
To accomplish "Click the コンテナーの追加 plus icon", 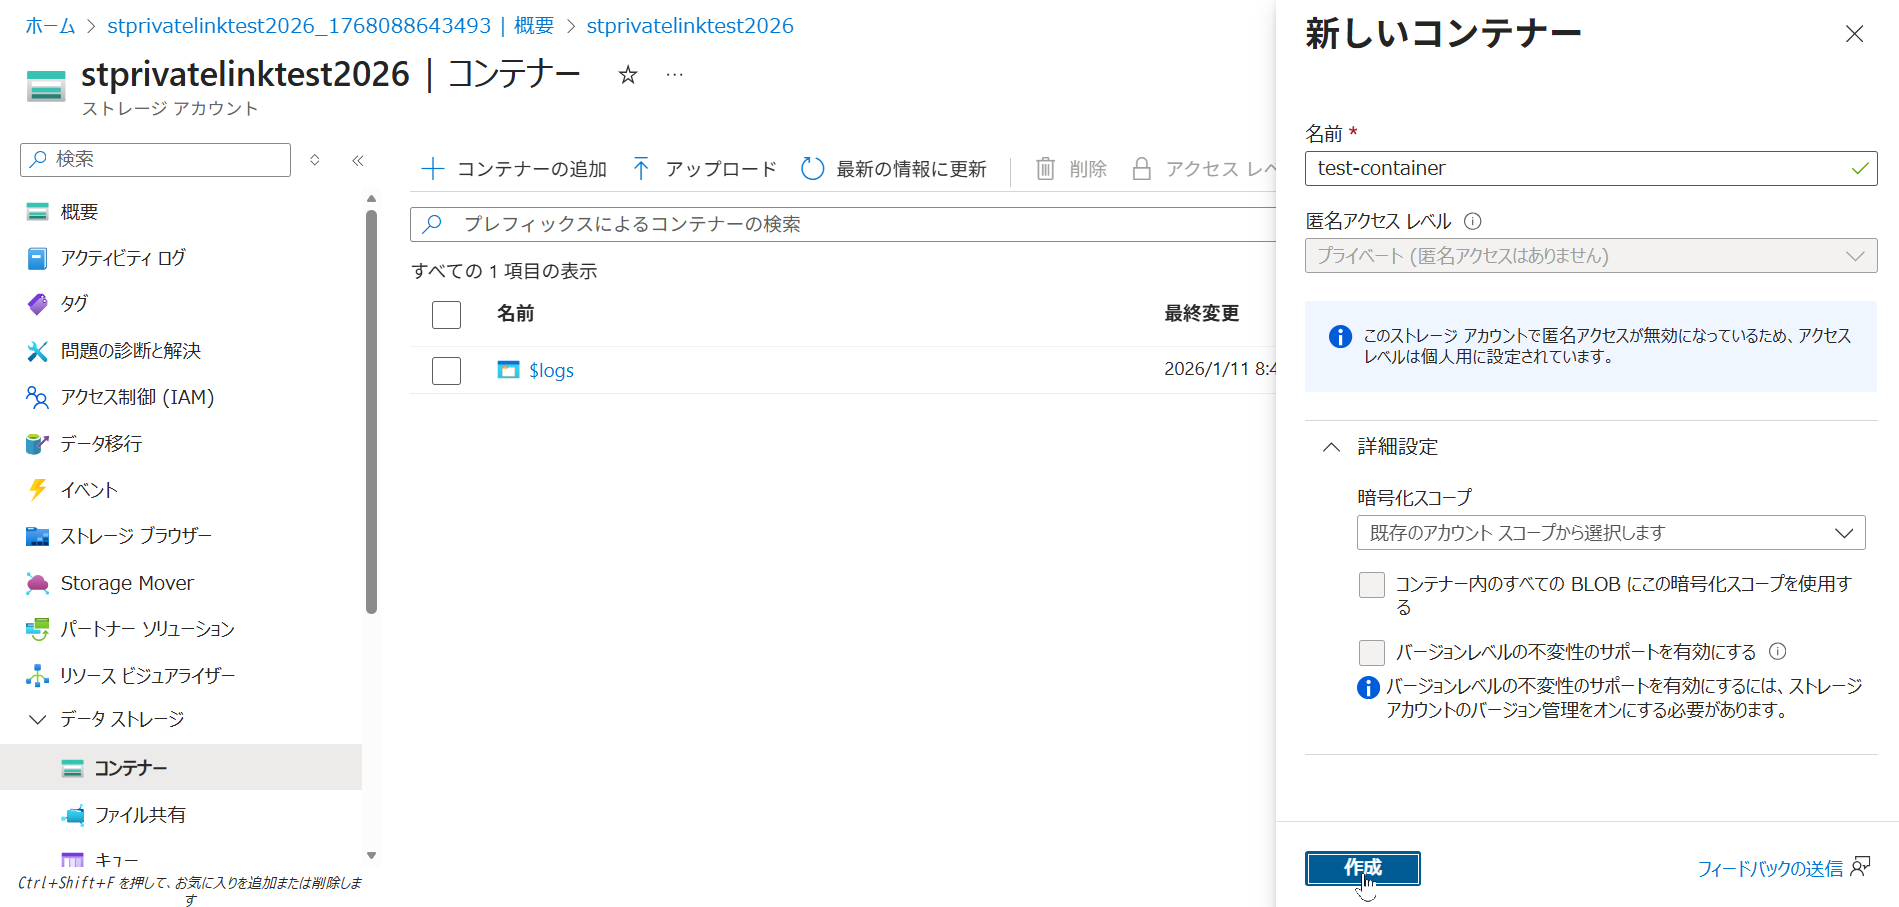I will [432, 169].
